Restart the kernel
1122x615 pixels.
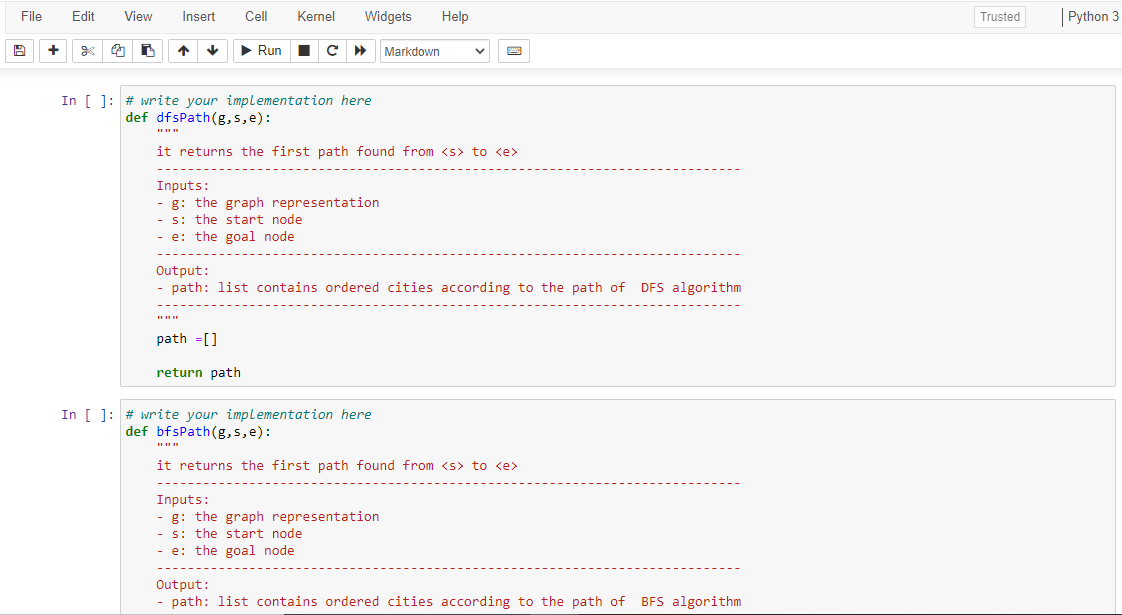[332, 50]
